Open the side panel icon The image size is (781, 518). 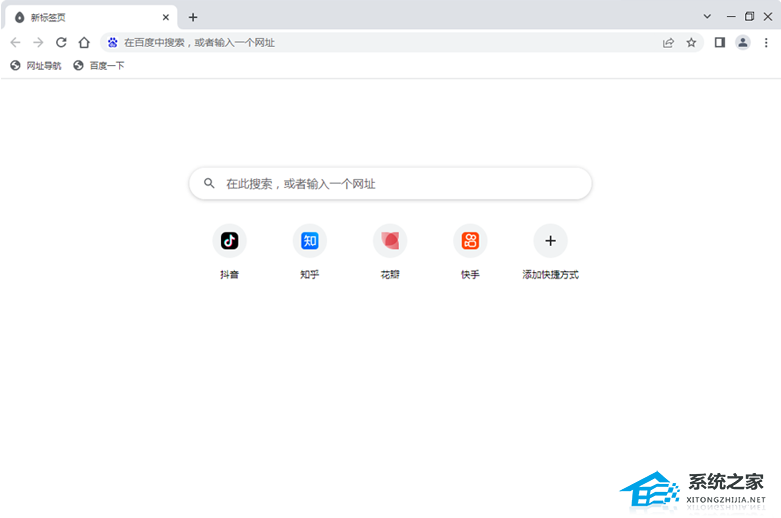[x=719, y=42]
